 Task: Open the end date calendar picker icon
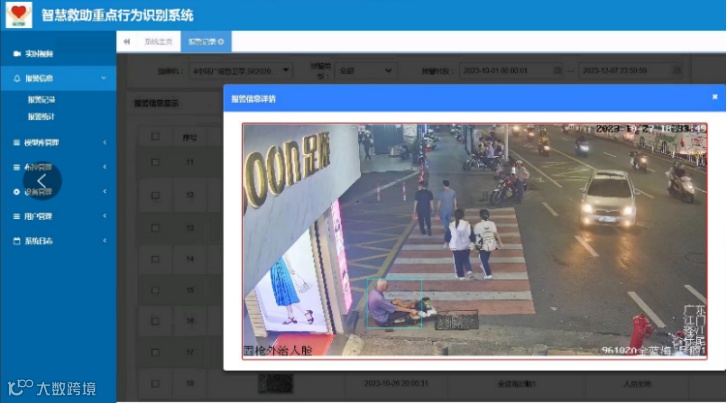676,70
